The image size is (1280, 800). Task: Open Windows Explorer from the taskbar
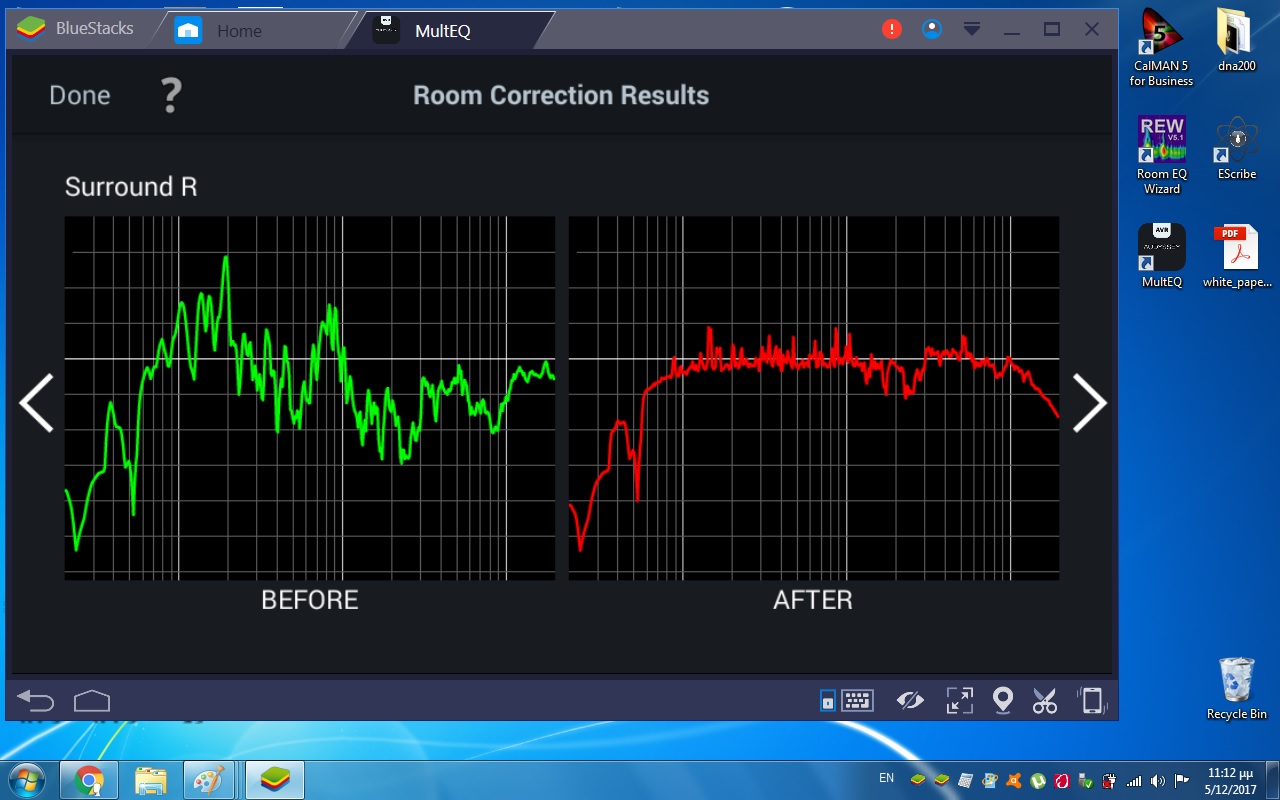click(150, 780)
